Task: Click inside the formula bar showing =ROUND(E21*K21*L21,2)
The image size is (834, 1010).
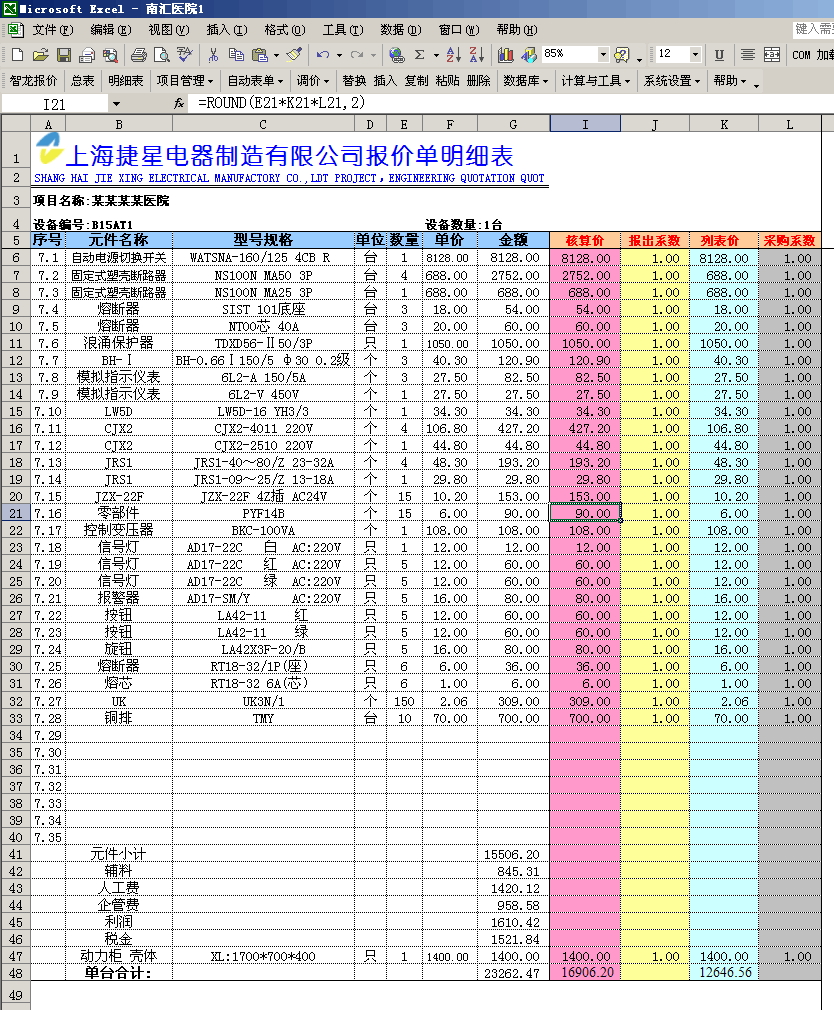Action: tap(512, 103)
